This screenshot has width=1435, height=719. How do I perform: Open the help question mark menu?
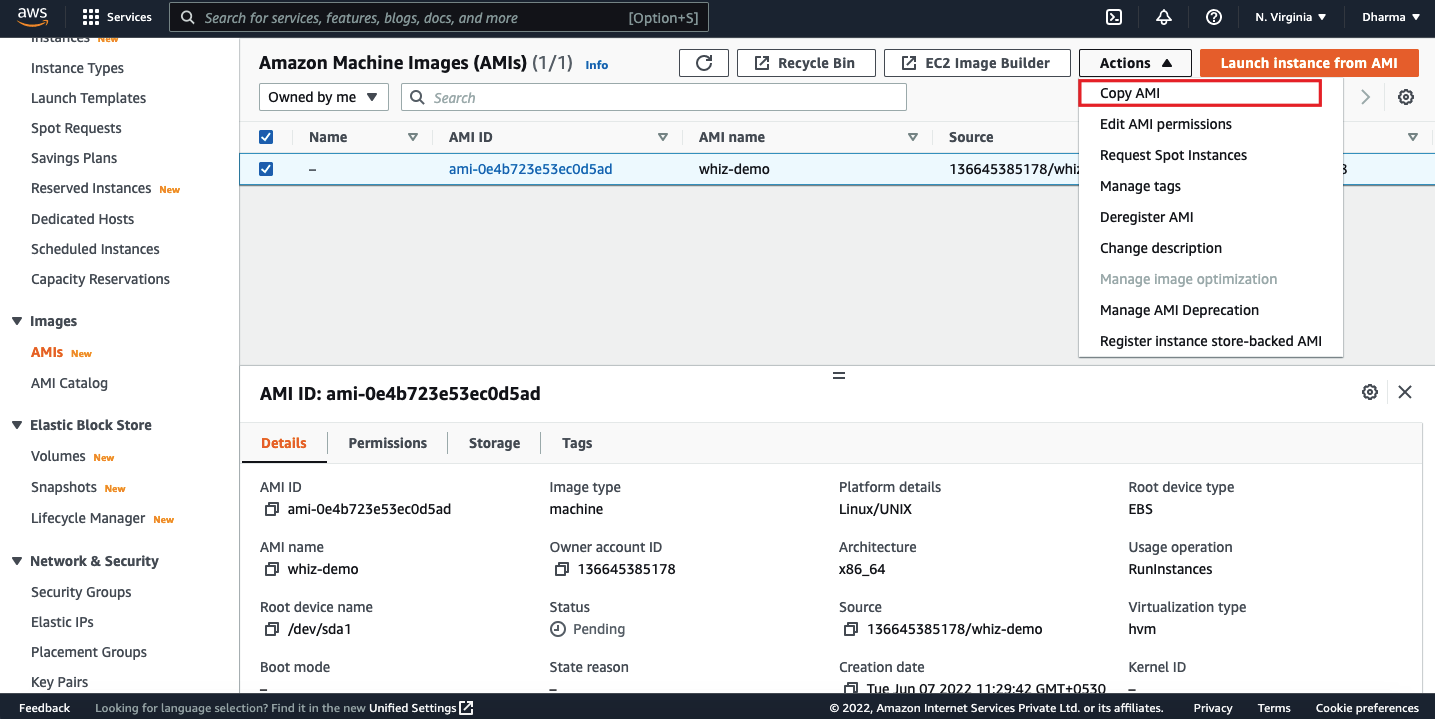click(x=1214, y=17)
